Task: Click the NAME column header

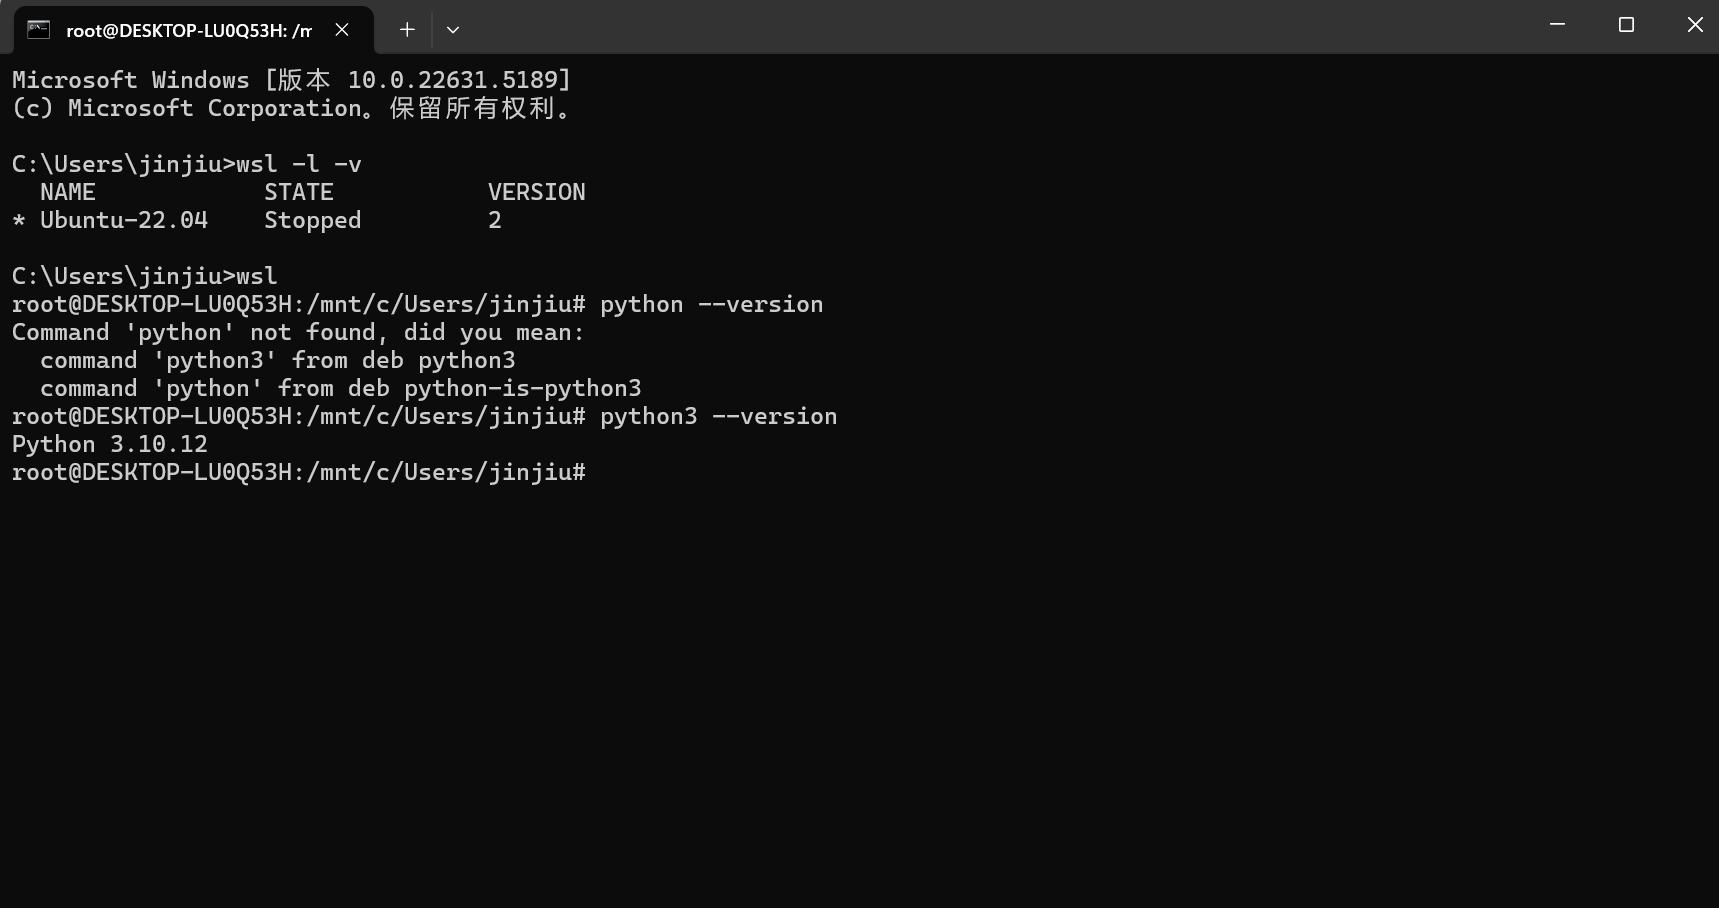Action: pyautogui.click(x=68, y=192)
